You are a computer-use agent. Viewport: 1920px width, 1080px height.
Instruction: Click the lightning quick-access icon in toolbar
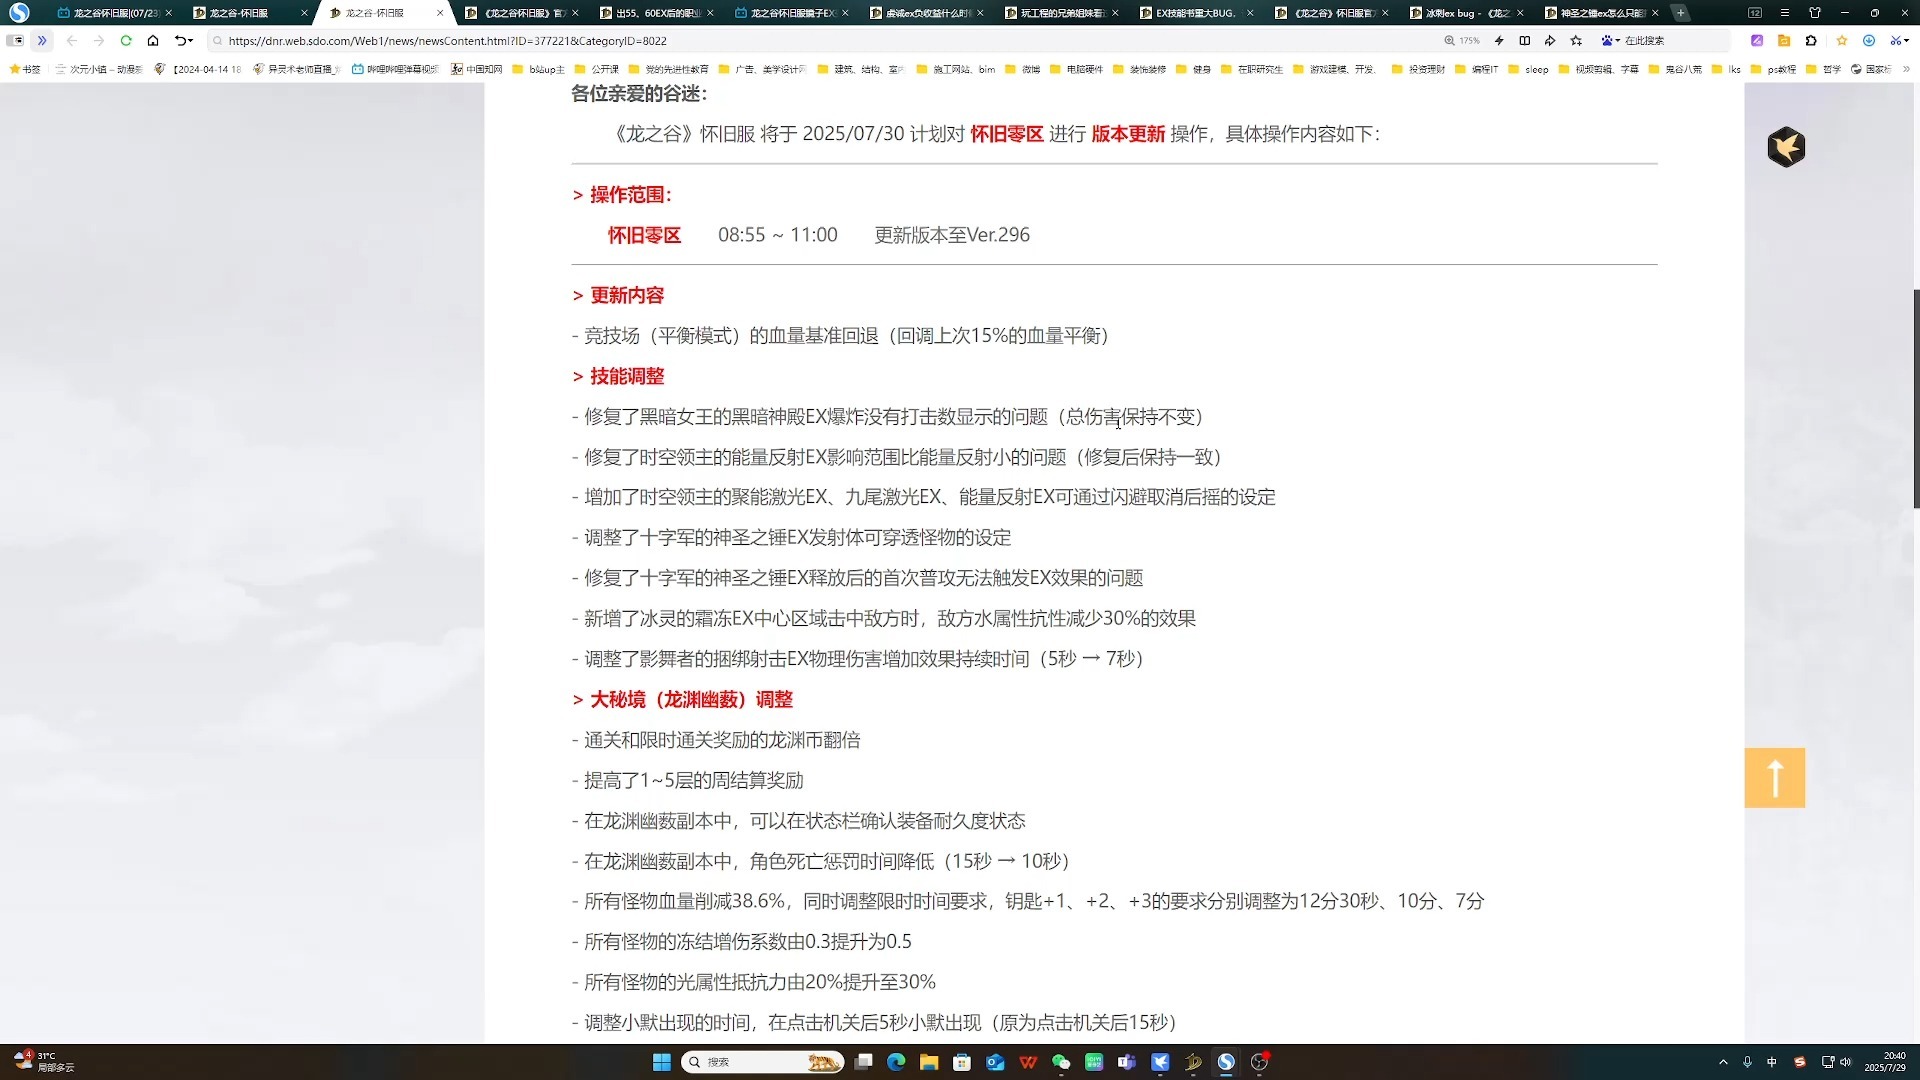pyautogui.click(x=1499, y=41)
